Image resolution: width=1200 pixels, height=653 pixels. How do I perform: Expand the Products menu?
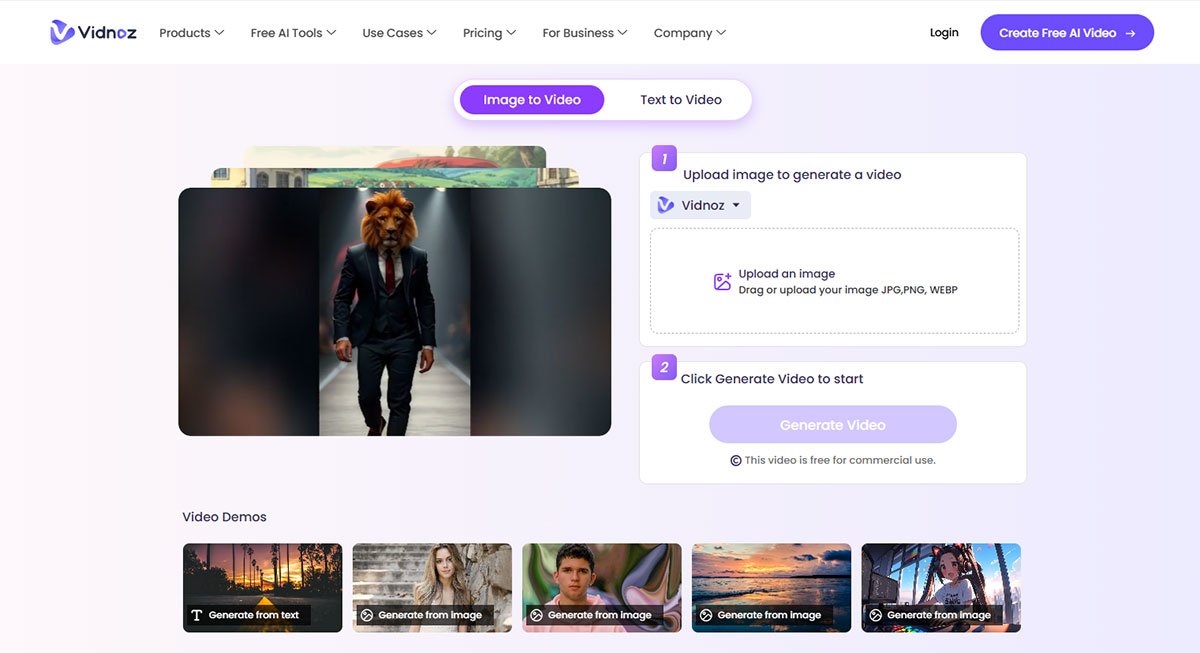[192, 33]
